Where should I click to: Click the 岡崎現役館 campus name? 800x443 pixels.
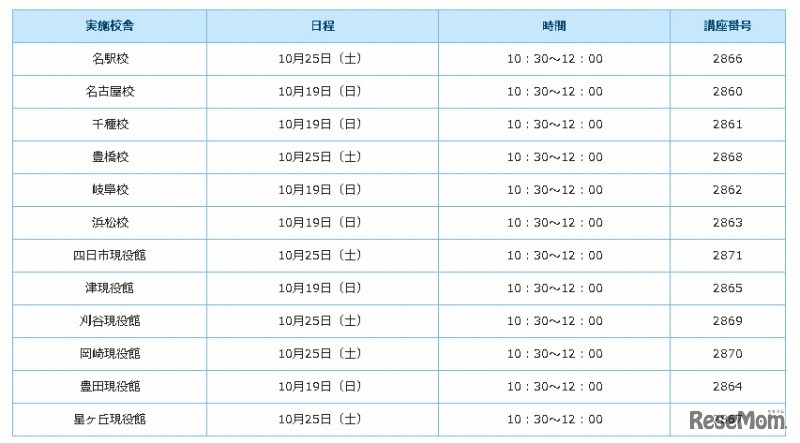point(110,353)
